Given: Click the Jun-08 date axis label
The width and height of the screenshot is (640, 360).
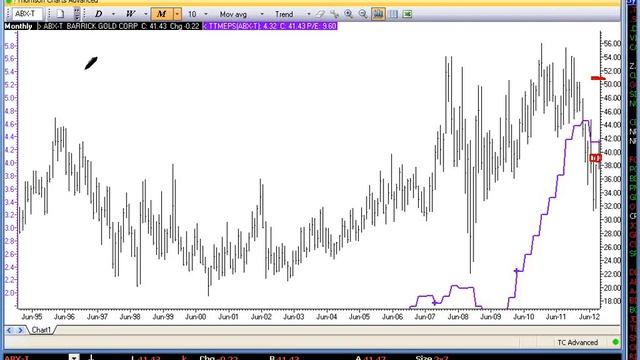Looking at the screenshot, I should pyautogui.click(x=458, y=317).
